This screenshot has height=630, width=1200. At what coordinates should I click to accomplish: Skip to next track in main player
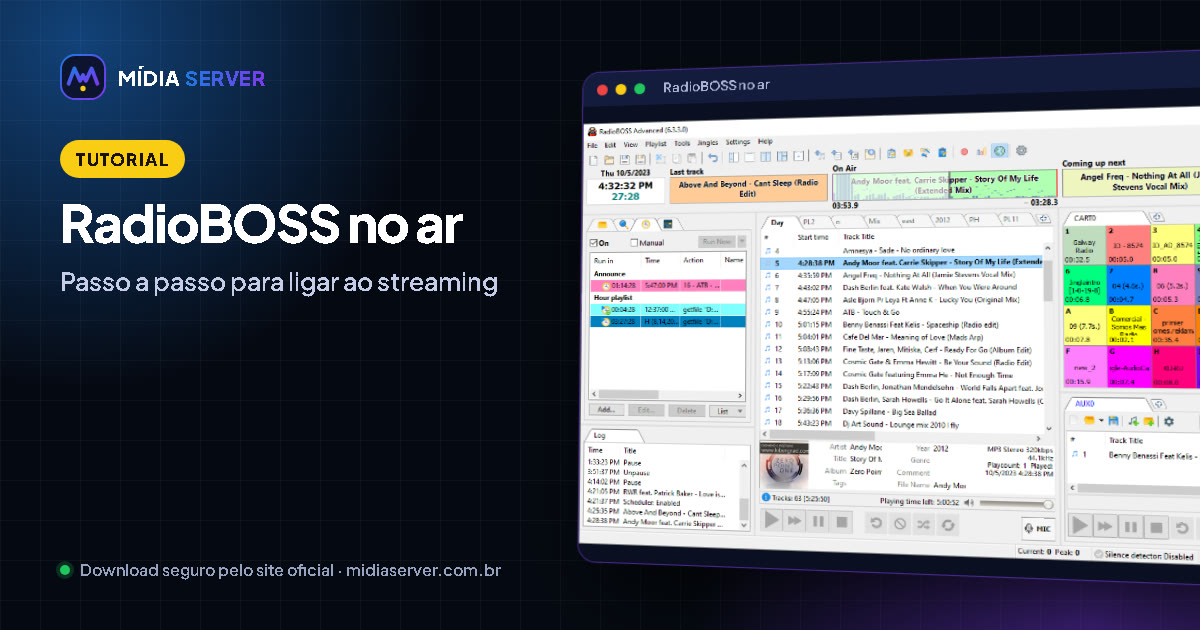click(795, 521)
